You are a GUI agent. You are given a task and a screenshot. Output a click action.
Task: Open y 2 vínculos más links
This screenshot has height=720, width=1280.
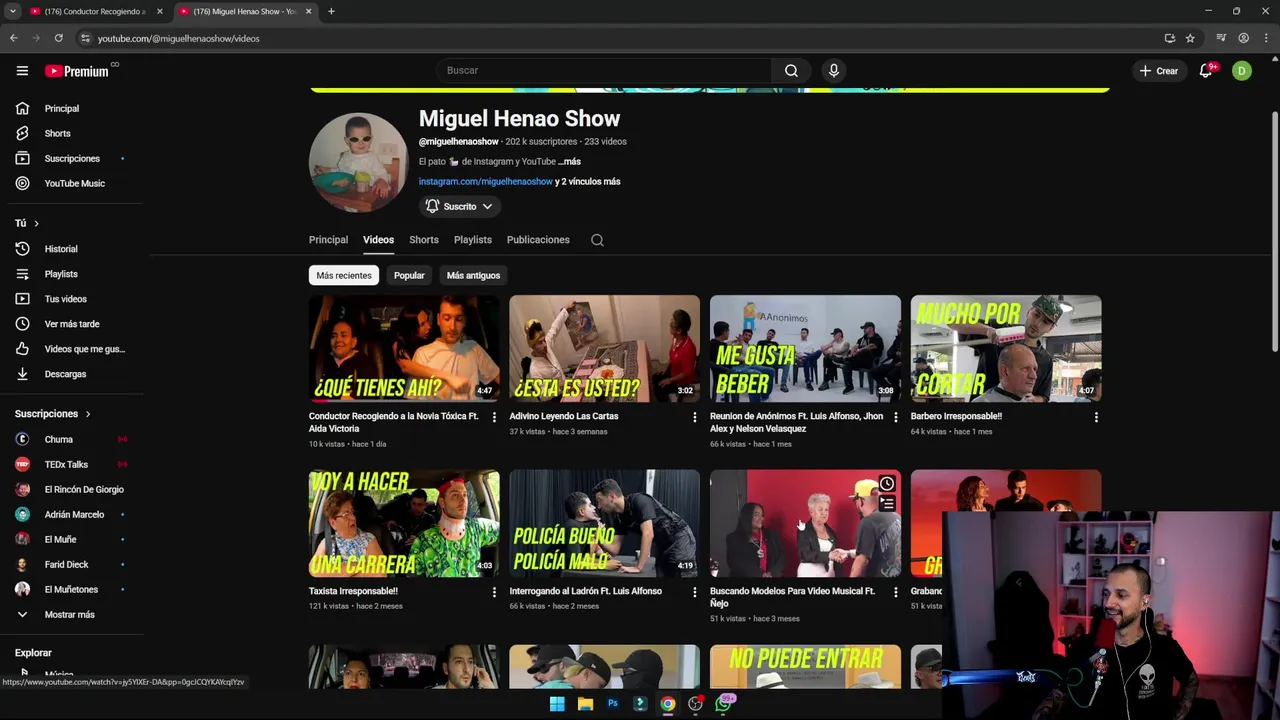point(588,181)
